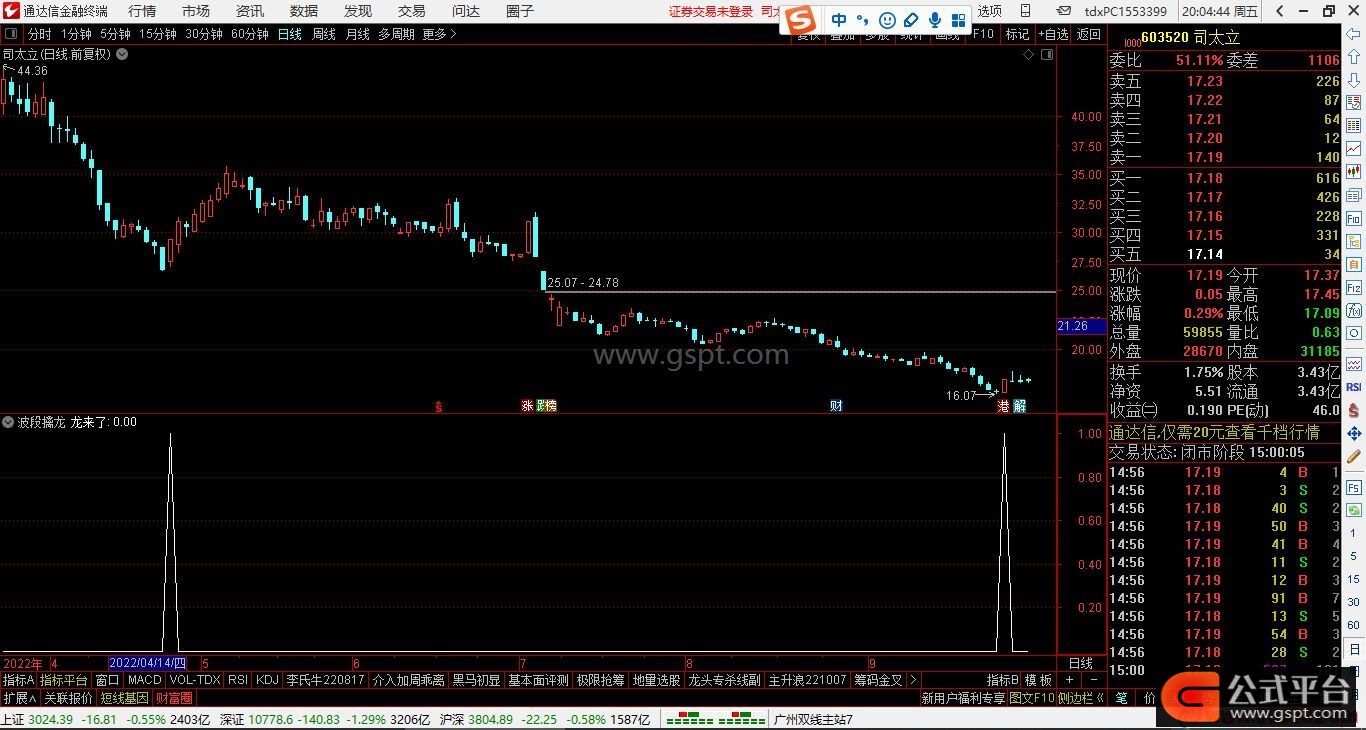Image resolution: width=1366 pixels, height=730 pixels.
Task: Click the red S marker below the chart
Action: [x=438, y=406]
